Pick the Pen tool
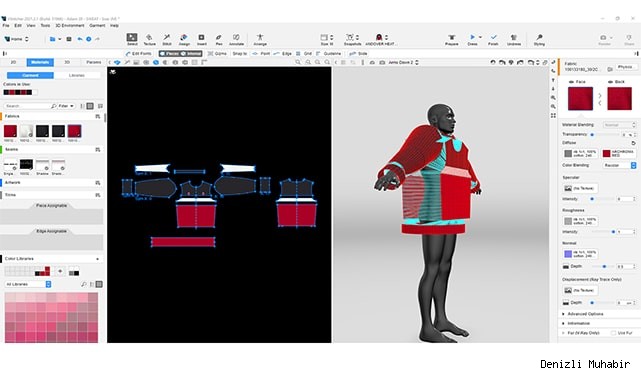Screen dimensions: 641x380 219,39
